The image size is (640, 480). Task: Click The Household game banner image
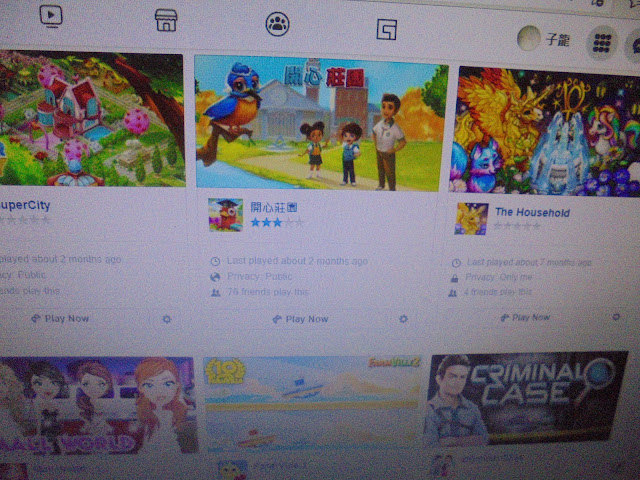[x=545, y=131]
